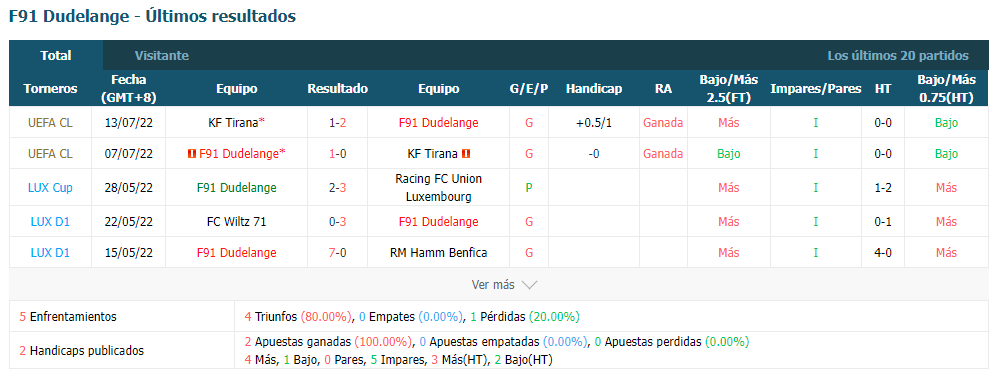Open Racing FC Union Luxembourg team page
The height and width of the screenshot is (377, 998).
tap(439, 188)
